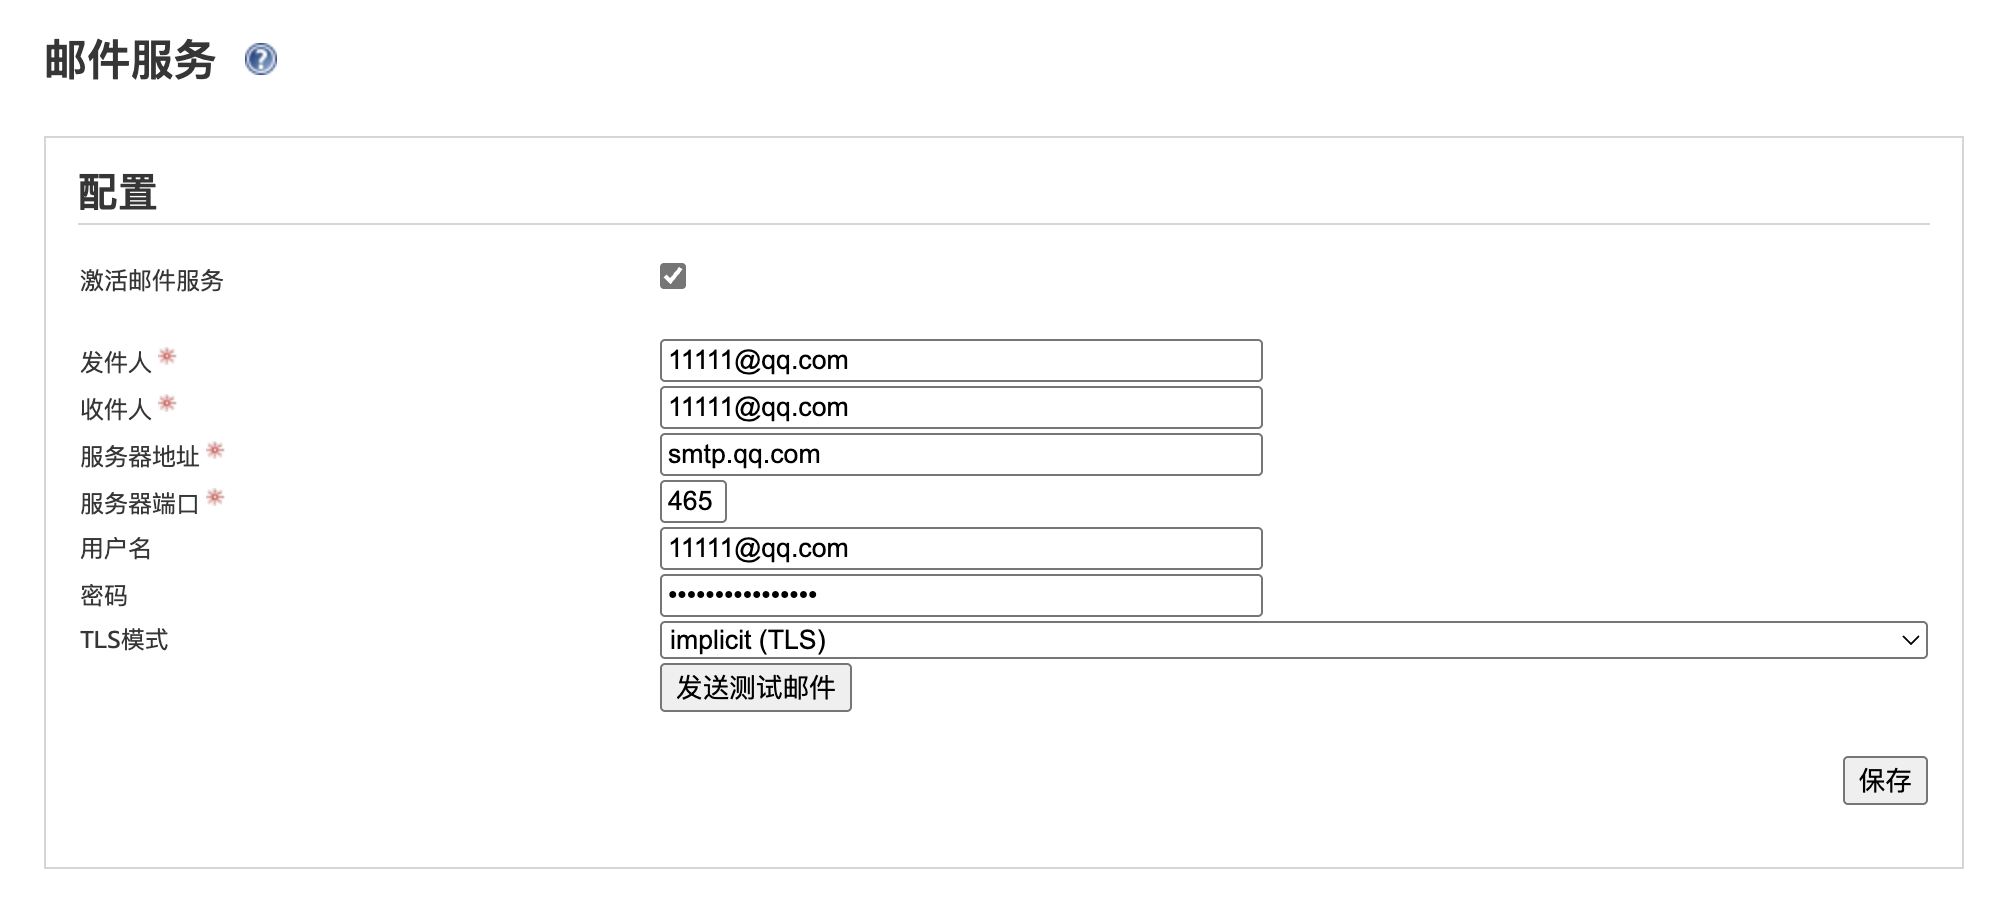The image size is (2004, 912).
Task: Click the 配置 section heading
Action: (x=118, y=193)
